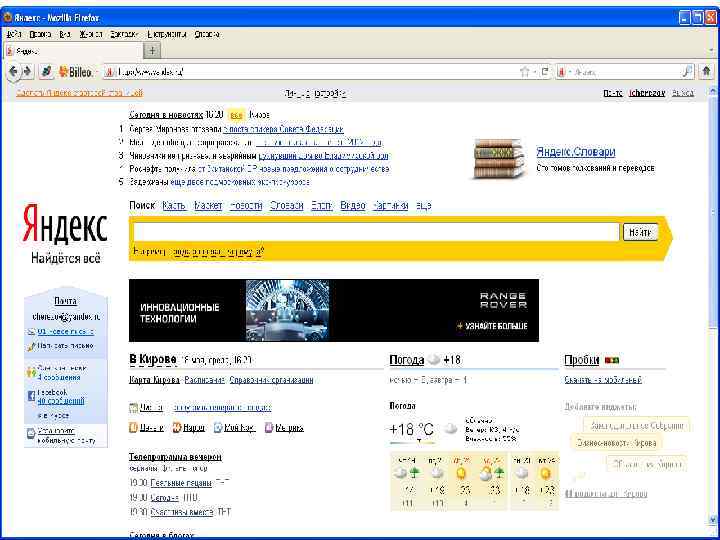Click the Выход logout link
Viewport: 720px width, 540px height.
point(683,93)
